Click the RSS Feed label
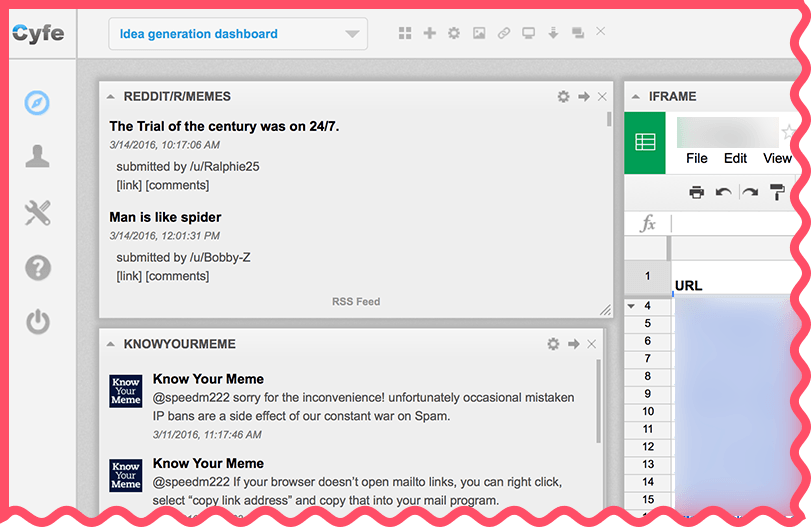 click(x=356, y=302)
